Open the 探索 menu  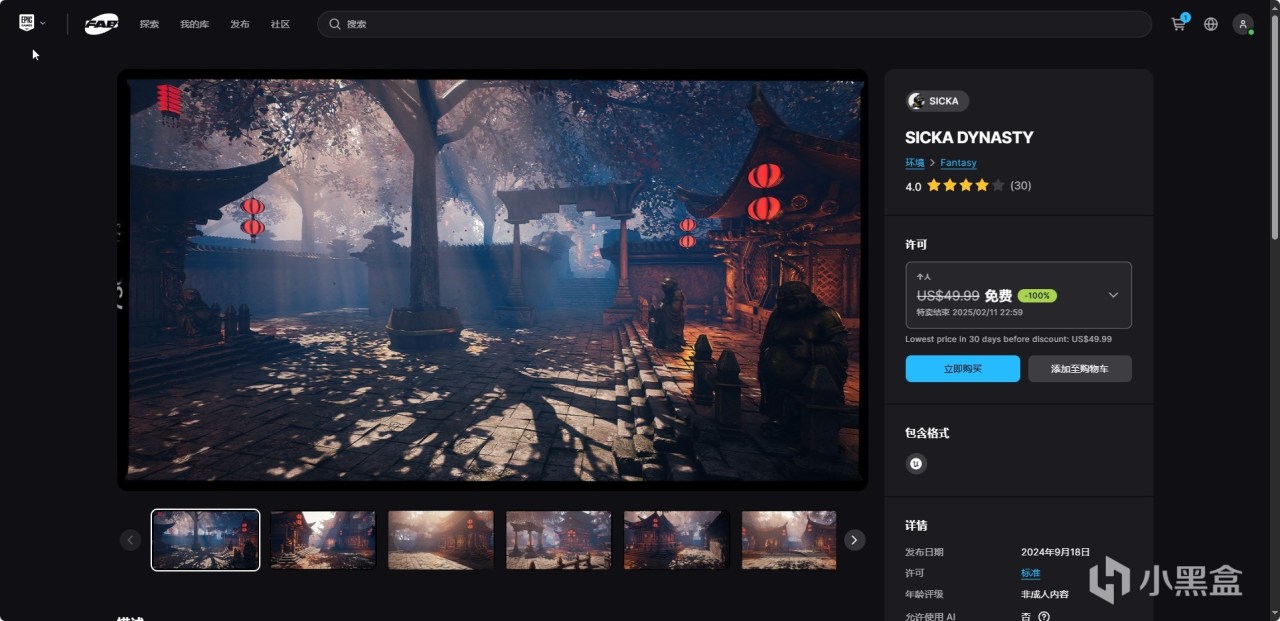pos(149,24)
